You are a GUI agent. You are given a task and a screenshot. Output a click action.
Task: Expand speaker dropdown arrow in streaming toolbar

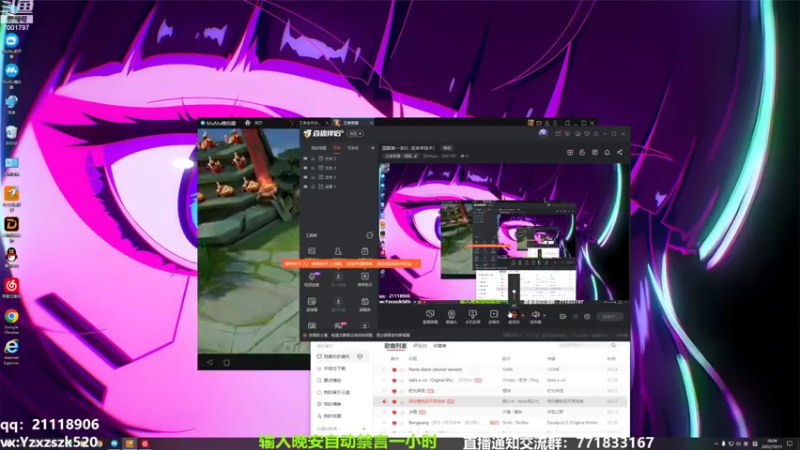pos(544,315)
